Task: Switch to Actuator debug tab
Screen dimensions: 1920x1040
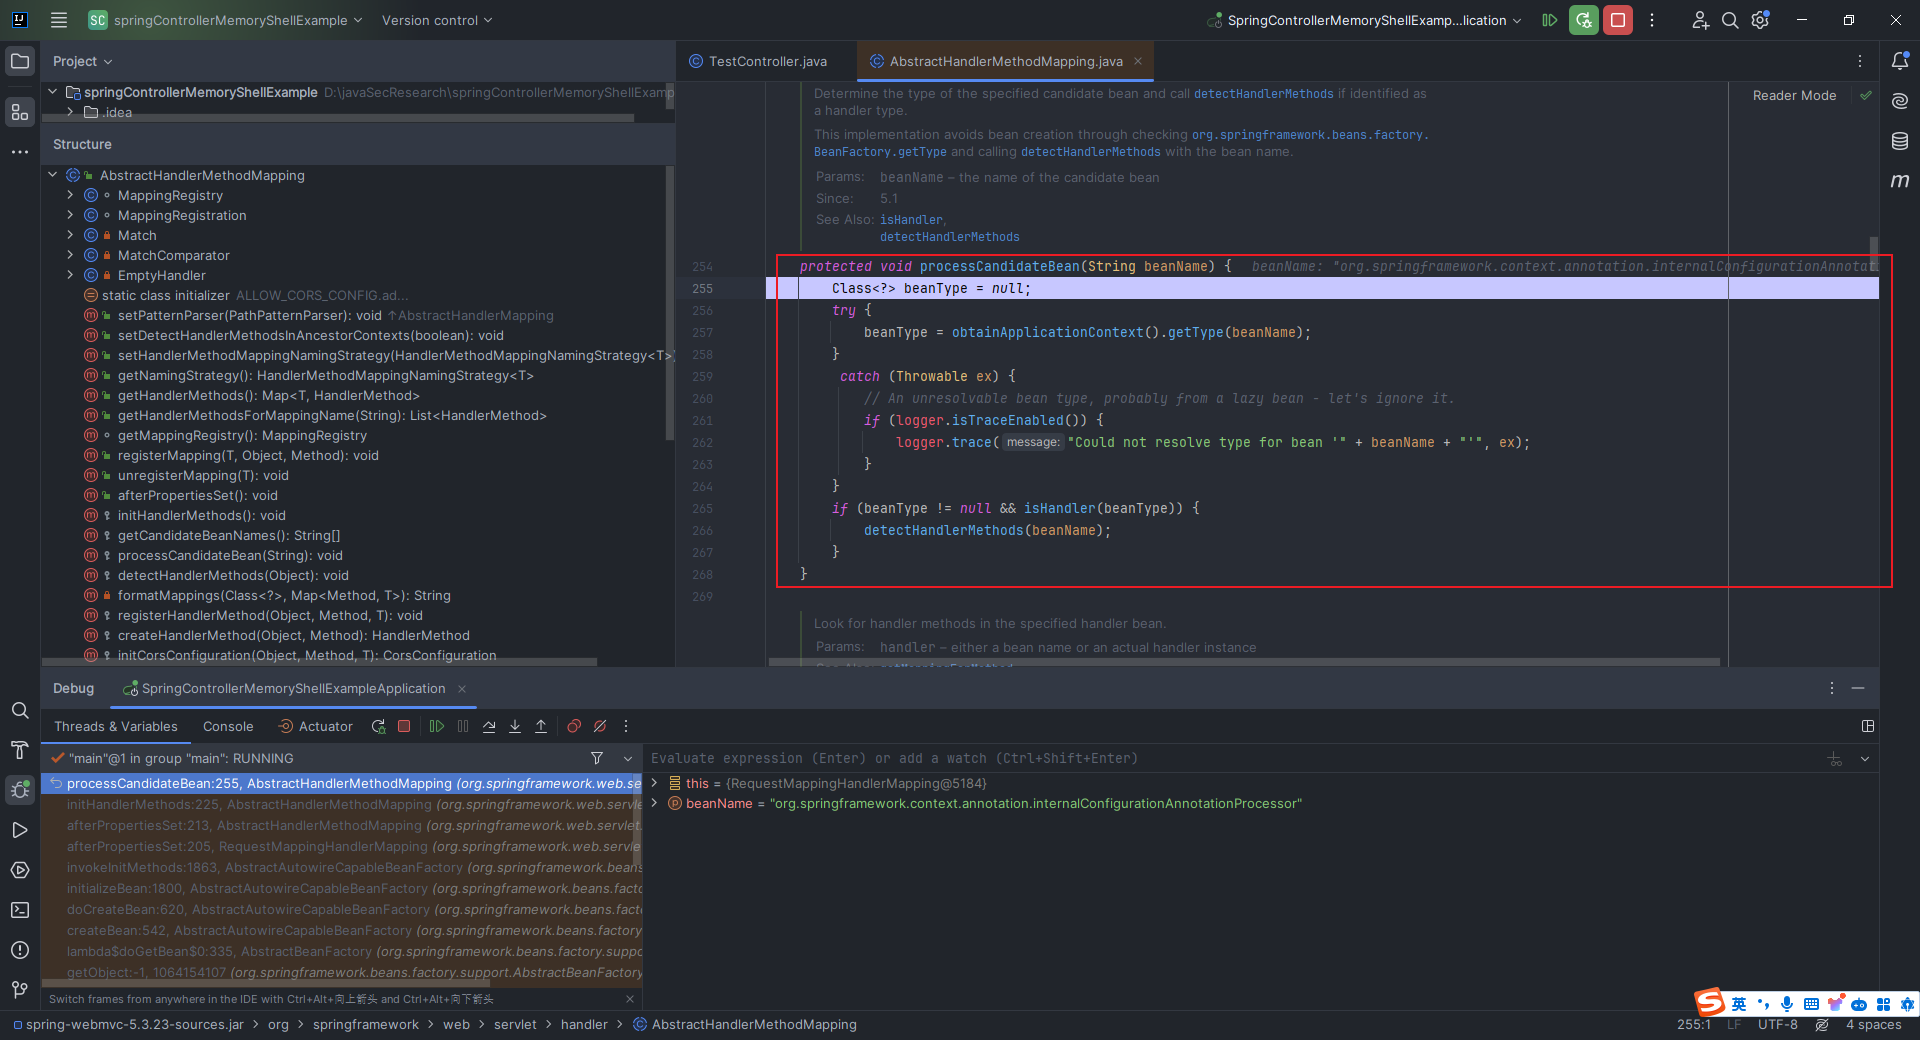Action: (315, 727)
